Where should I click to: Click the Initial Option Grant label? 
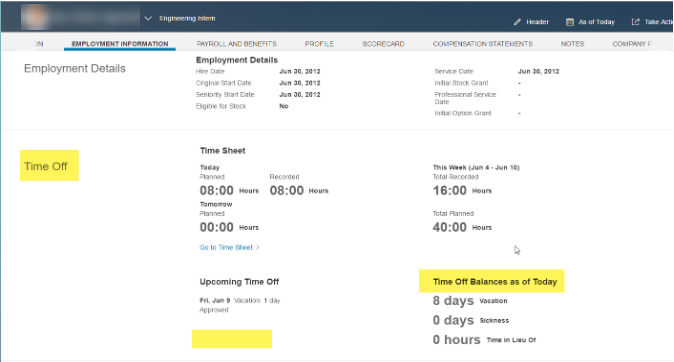tap(463, 113)
